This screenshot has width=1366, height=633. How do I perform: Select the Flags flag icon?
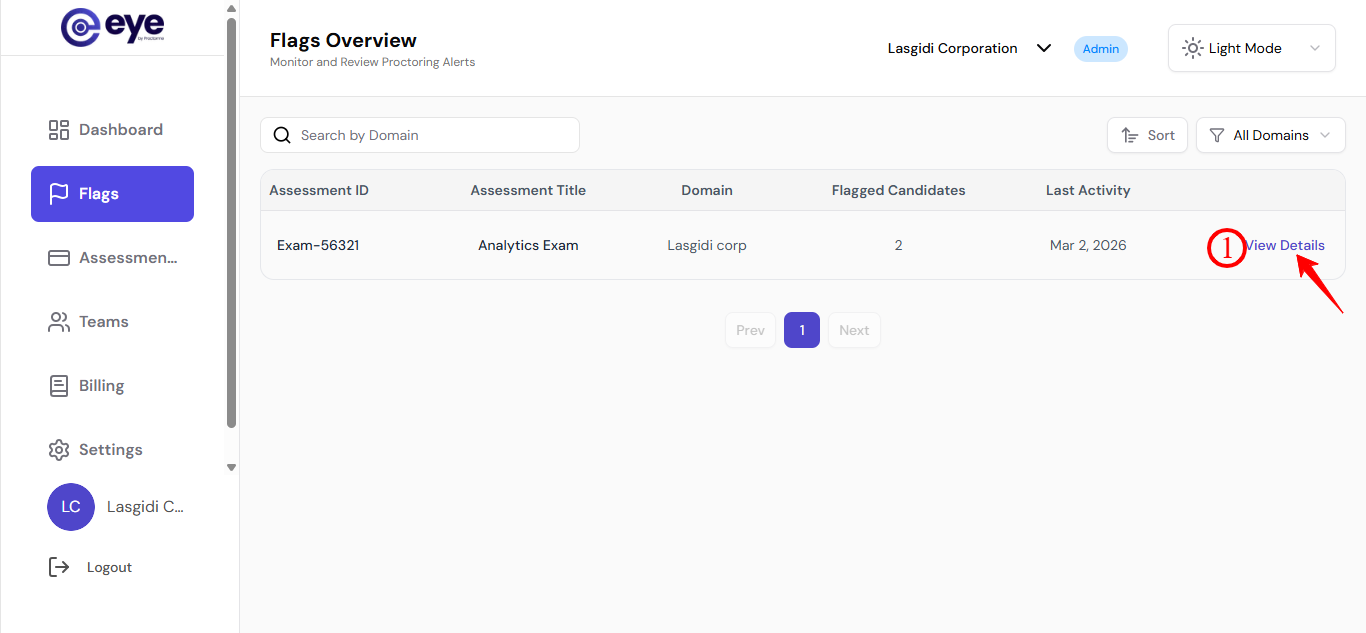point(59,194)
